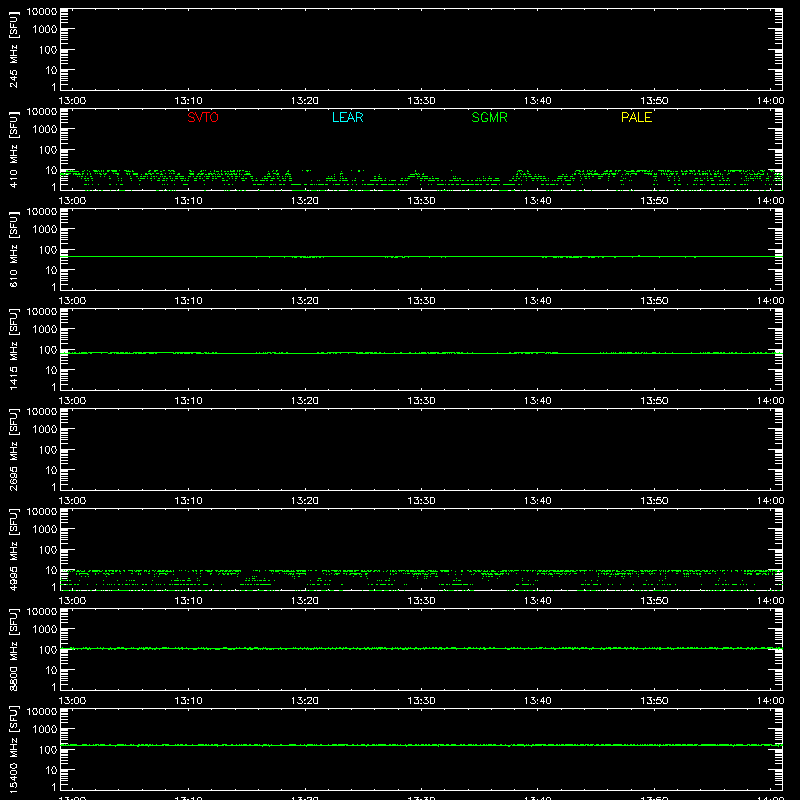800x800 pixels.
Task: Click the 13:40 time label under 410 MHz plot
Action: (x=538, y=201)
